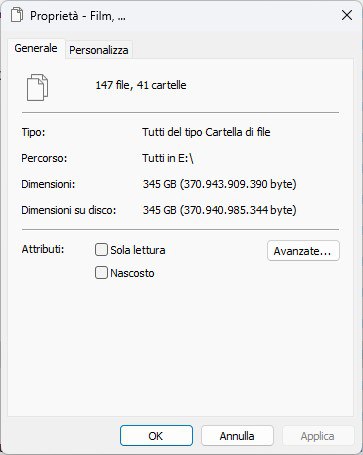Screen dimensions: 363x455
Task: Click the multiple-files icon beside the file count
Action: pyautogui.click(x=37, y=87)
